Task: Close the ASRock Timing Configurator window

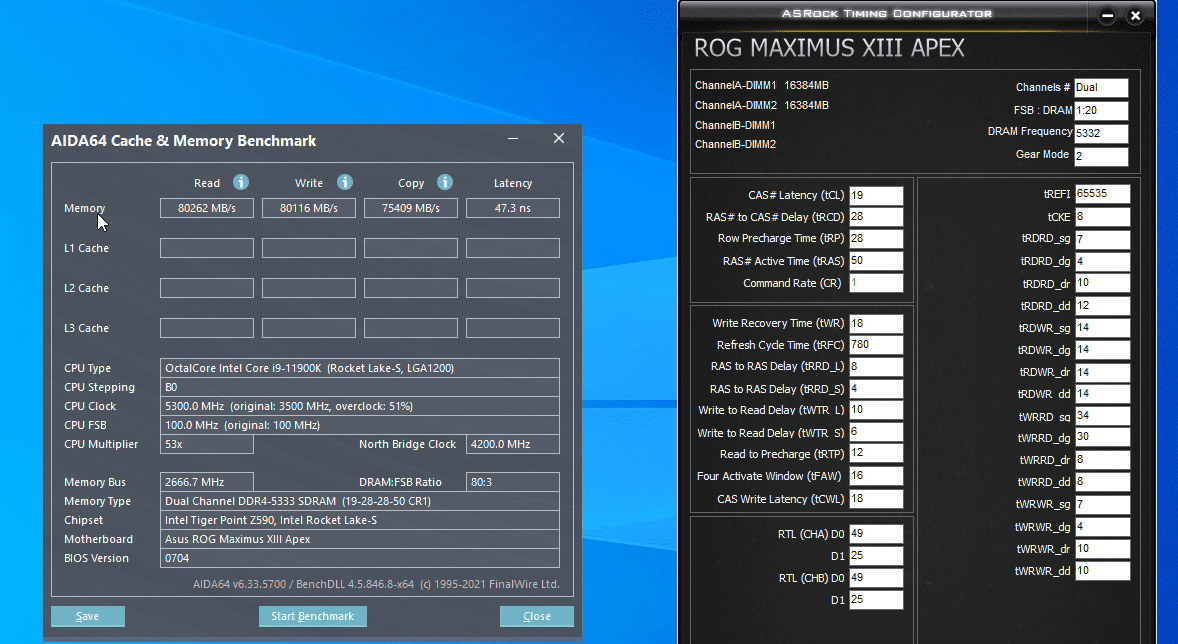Action: (1135, 15)
